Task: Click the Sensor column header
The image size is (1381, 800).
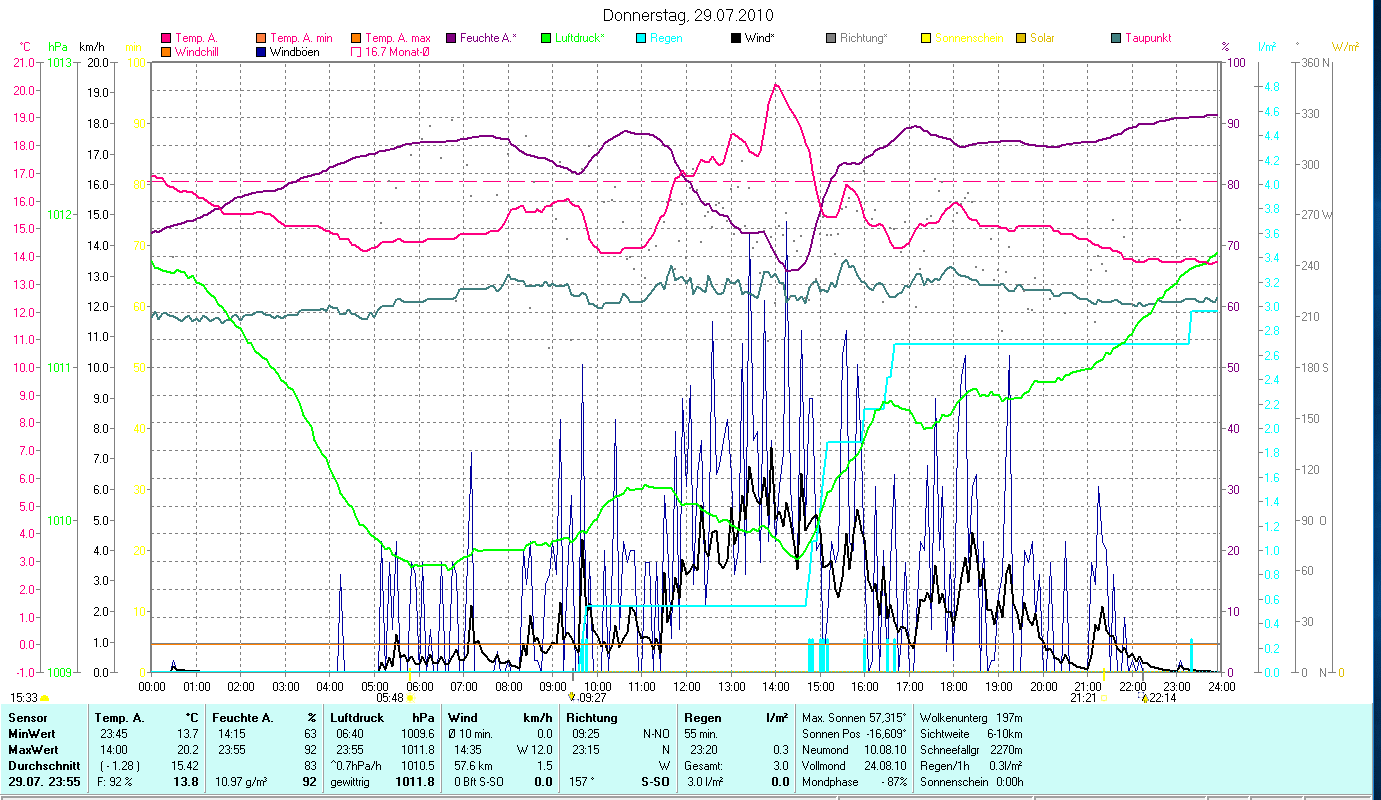Action: (26, 718)
